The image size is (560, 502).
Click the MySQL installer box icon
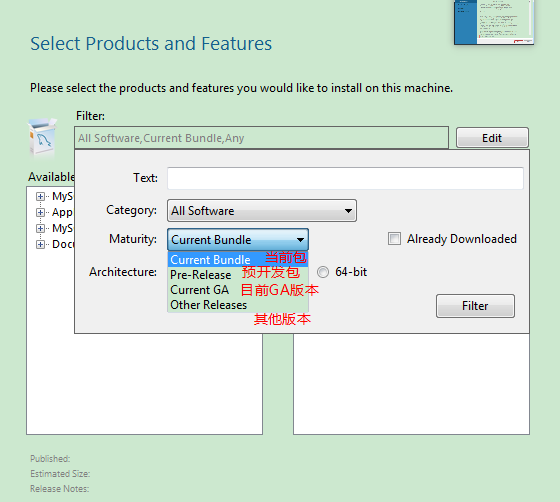pyautogui.click(x=42, y=138)
